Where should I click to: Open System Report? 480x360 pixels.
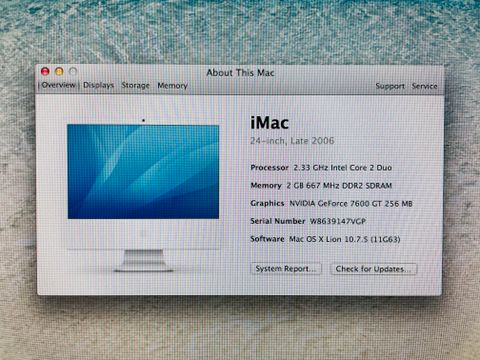coord(286,269)
